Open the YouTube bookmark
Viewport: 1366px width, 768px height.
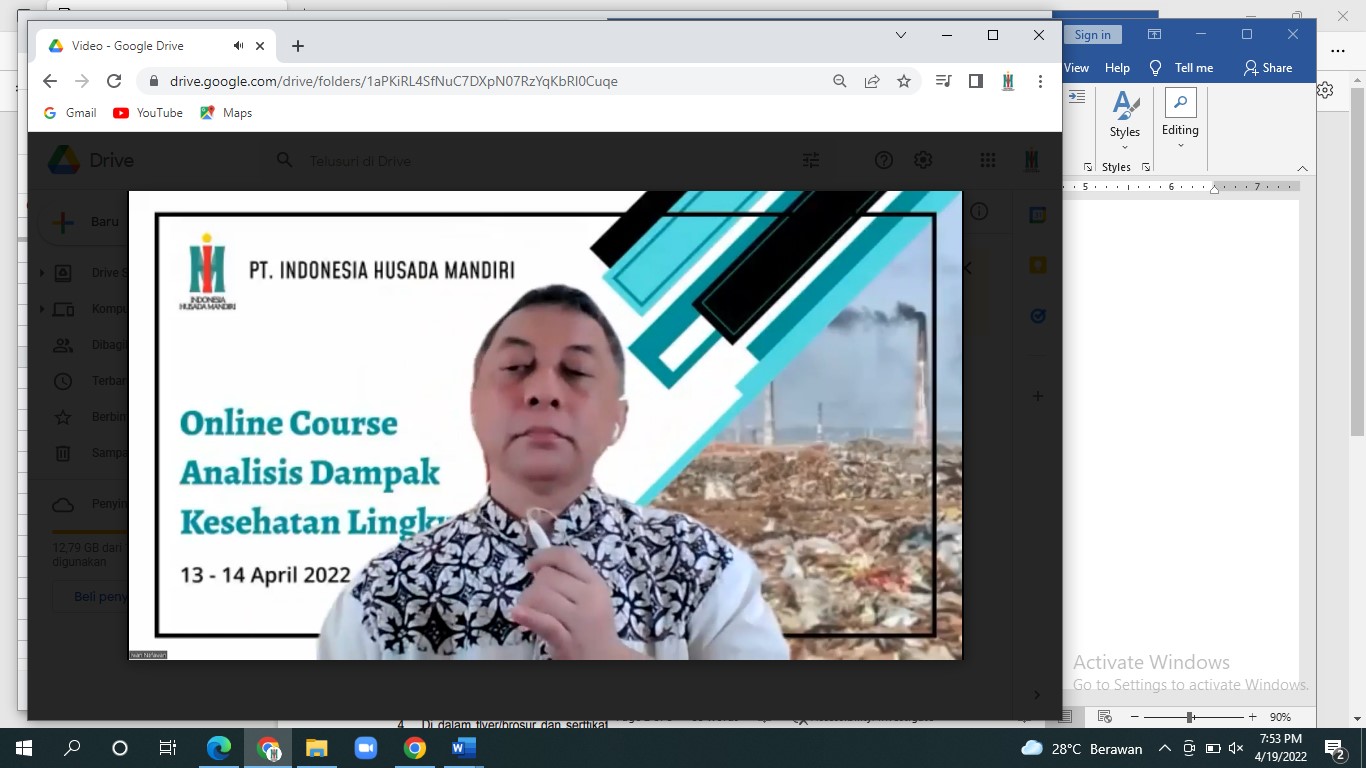[x=148, y=113]
